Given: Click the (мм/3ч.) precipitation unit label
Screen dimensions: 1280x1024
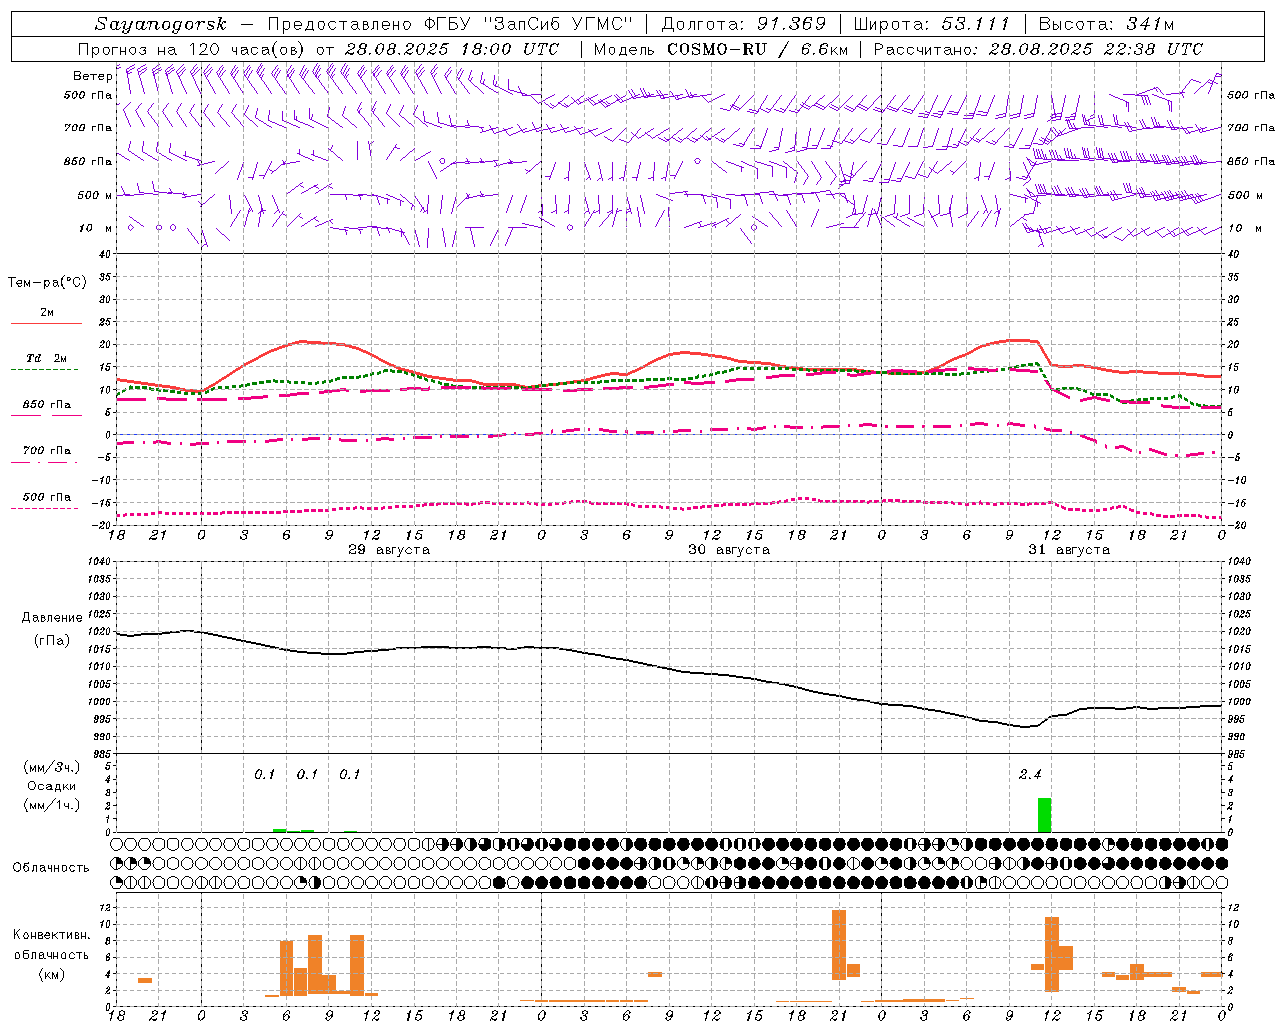Looking at the screenshot, I should [x=50, y=767].
